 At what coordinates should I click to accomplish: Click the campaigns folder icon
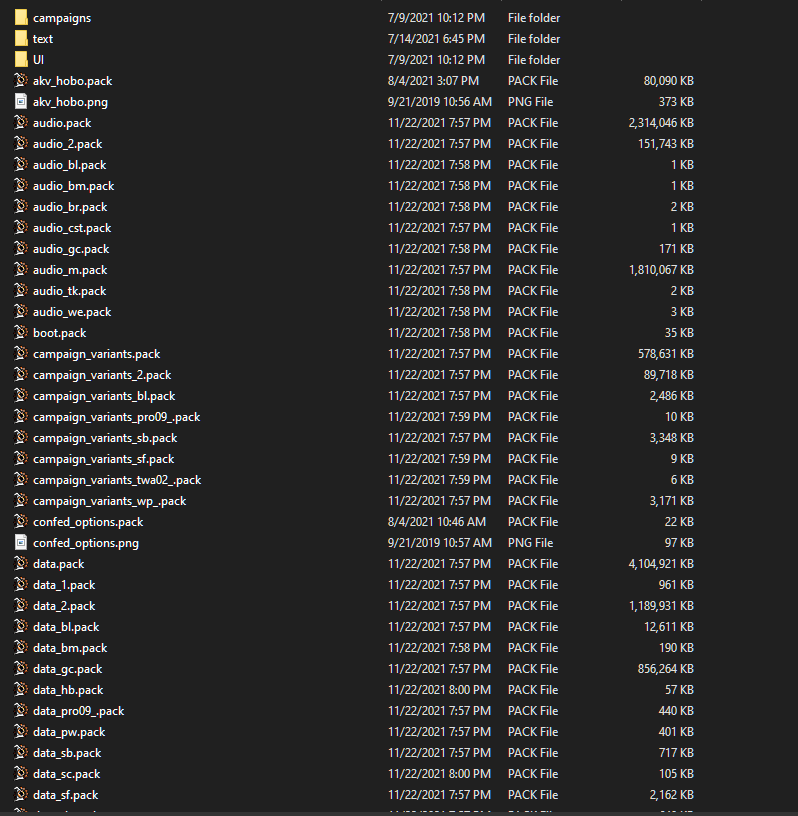[21, 18]
